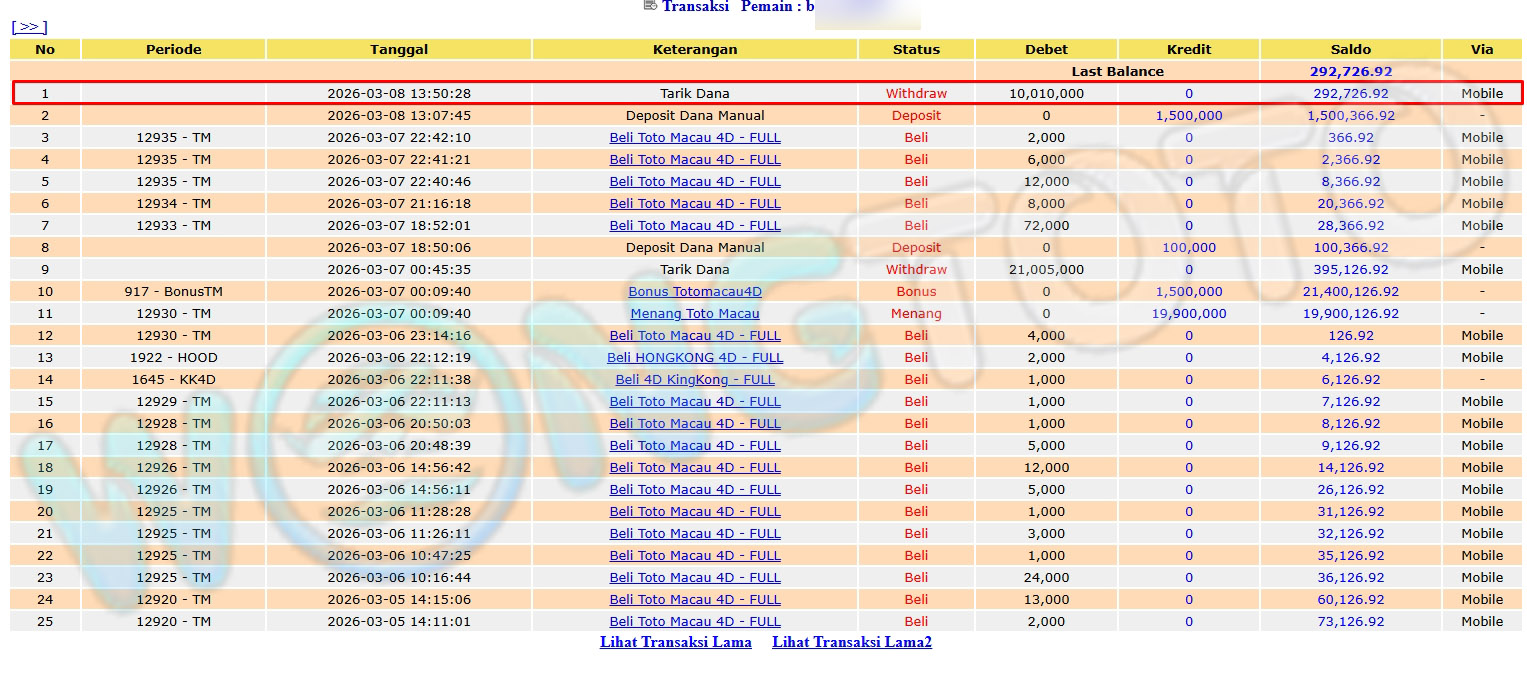Open Beli Toto Macau link in row 12
Screen dimensions: 1527x673
click(694, 336)
